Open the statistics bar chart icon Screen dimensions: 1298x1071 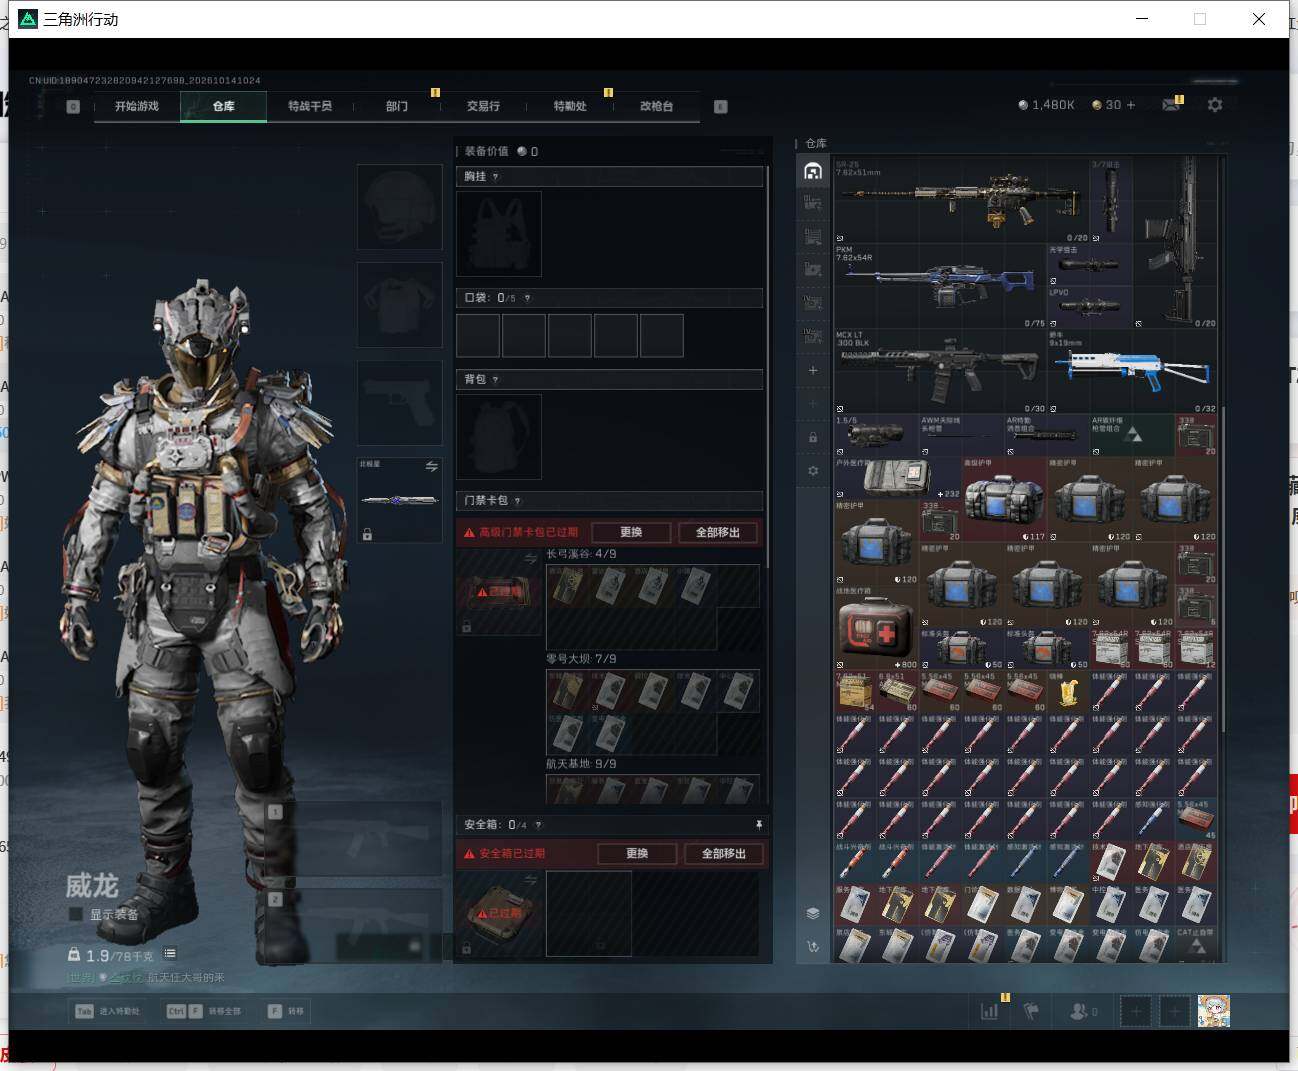coord(989,1011)
